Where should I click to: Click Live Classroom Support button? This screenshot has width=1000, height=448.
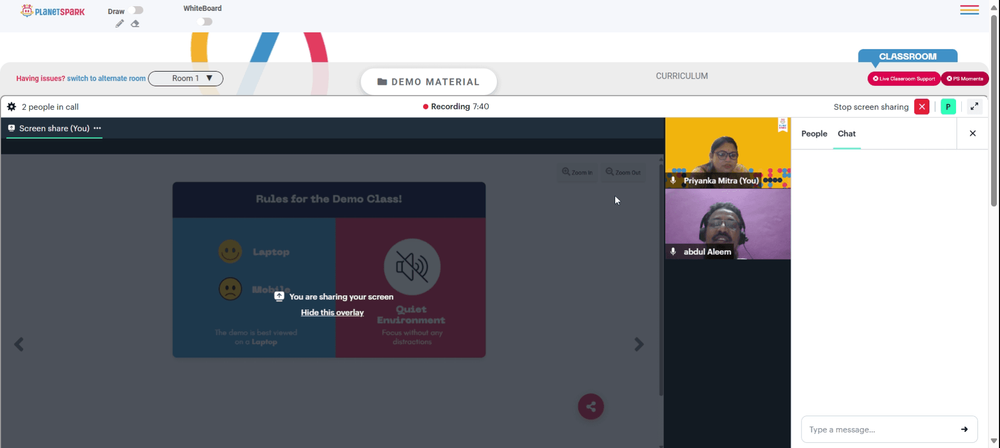pyautogui.click(x=904, y=78)
